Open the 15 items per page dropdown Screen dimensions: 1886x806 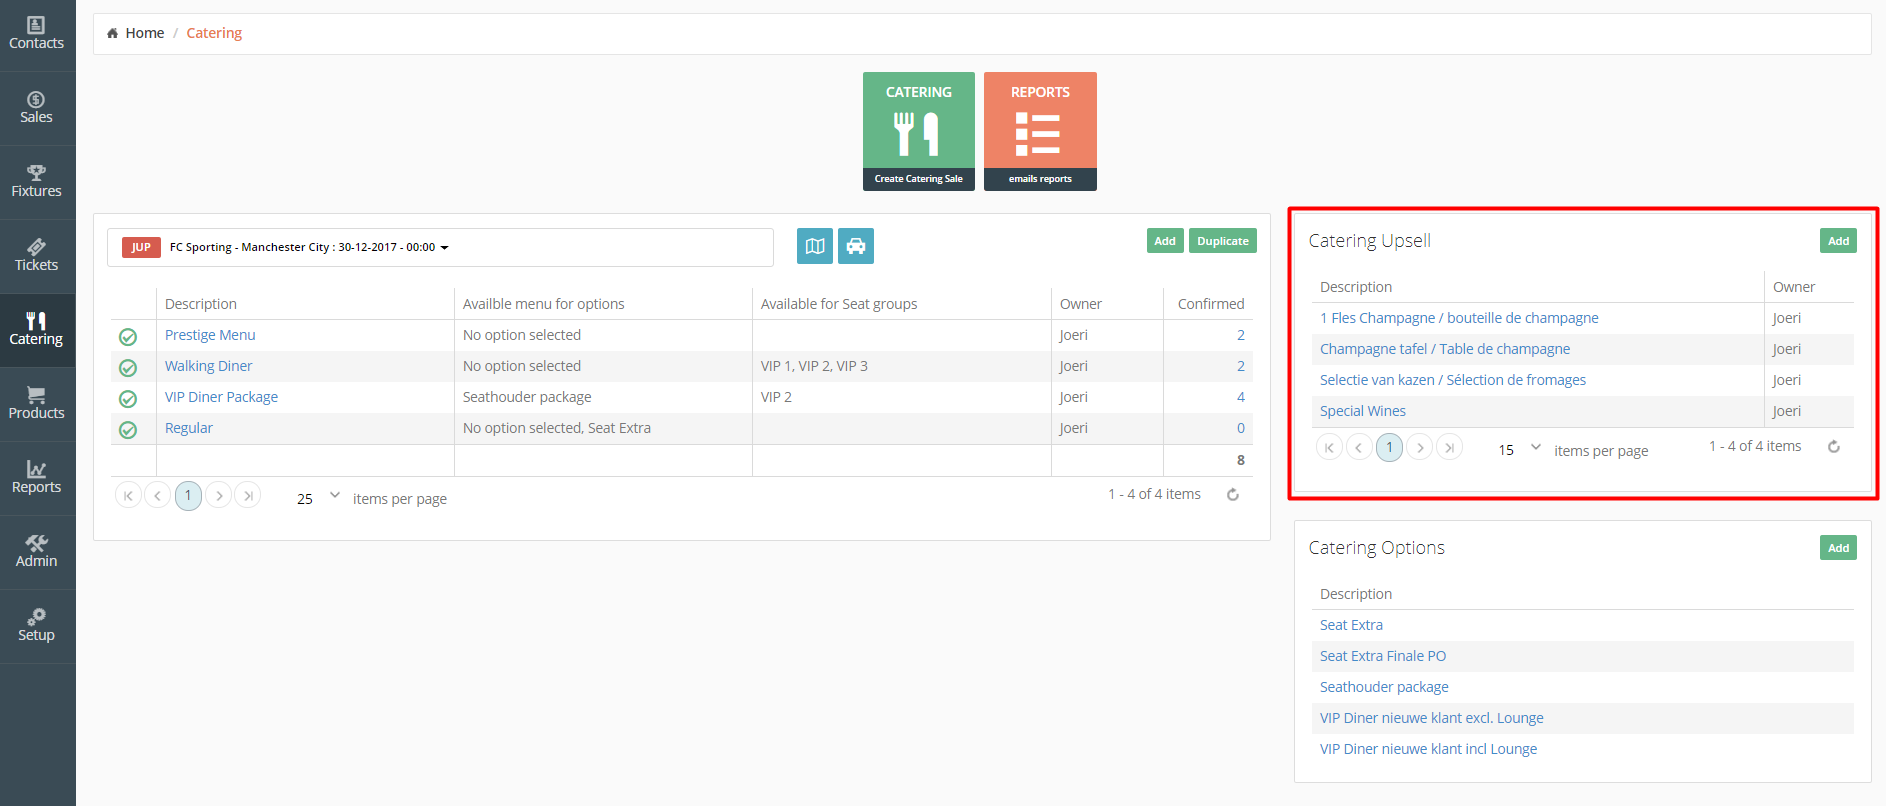(1519, 449)
